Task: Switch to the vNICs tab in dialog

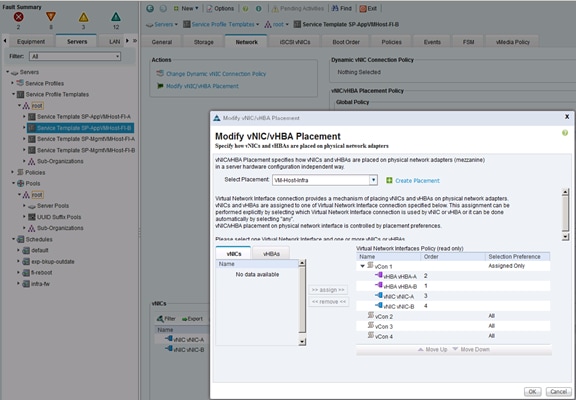Action: 233,254
